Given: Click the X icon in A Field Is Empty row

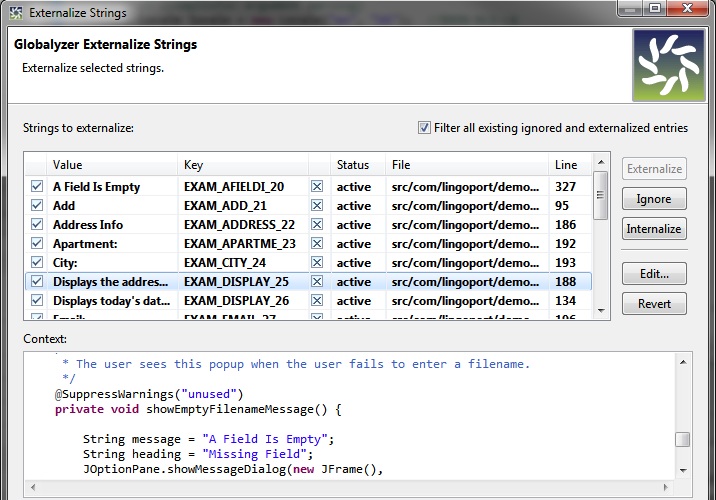Looking at the screenshot, I should pos(317,187).
